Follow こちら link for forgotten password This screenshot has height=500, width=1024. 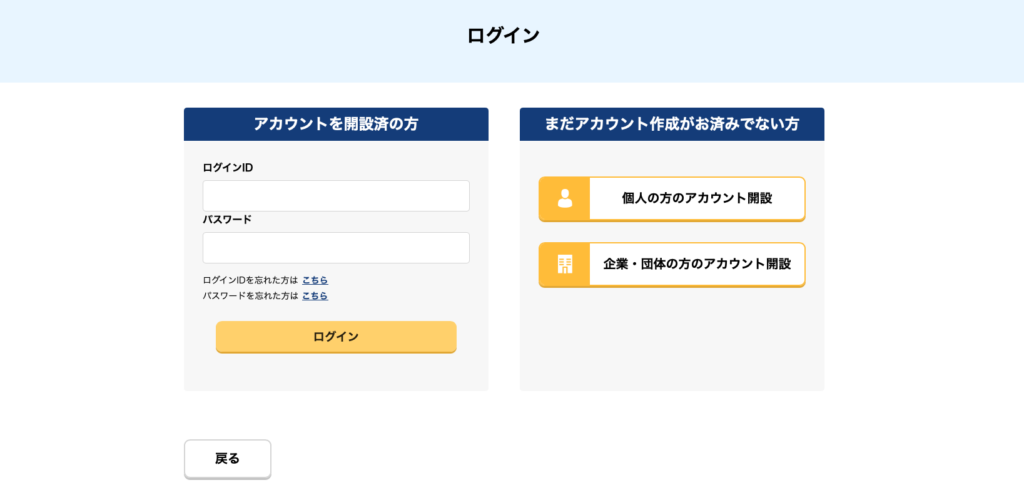pos(315,296)
